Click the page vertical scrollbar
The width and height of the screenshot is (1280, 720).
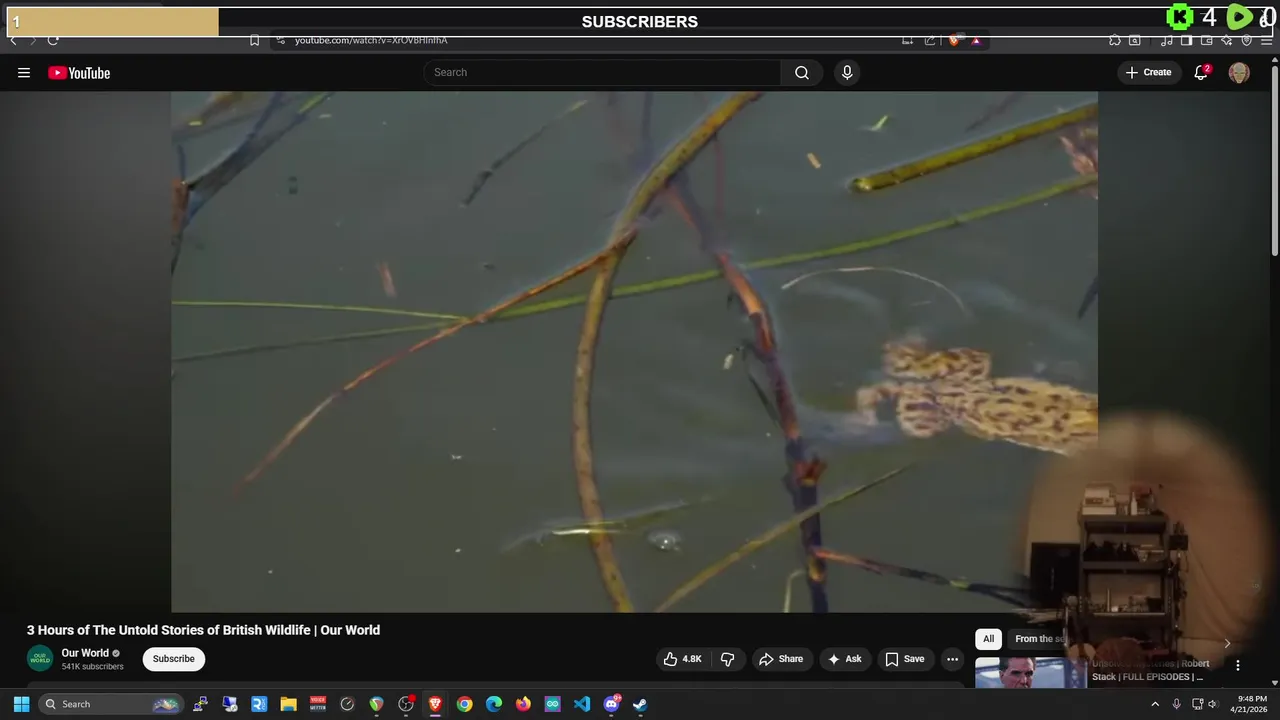tap(1274, 158)
